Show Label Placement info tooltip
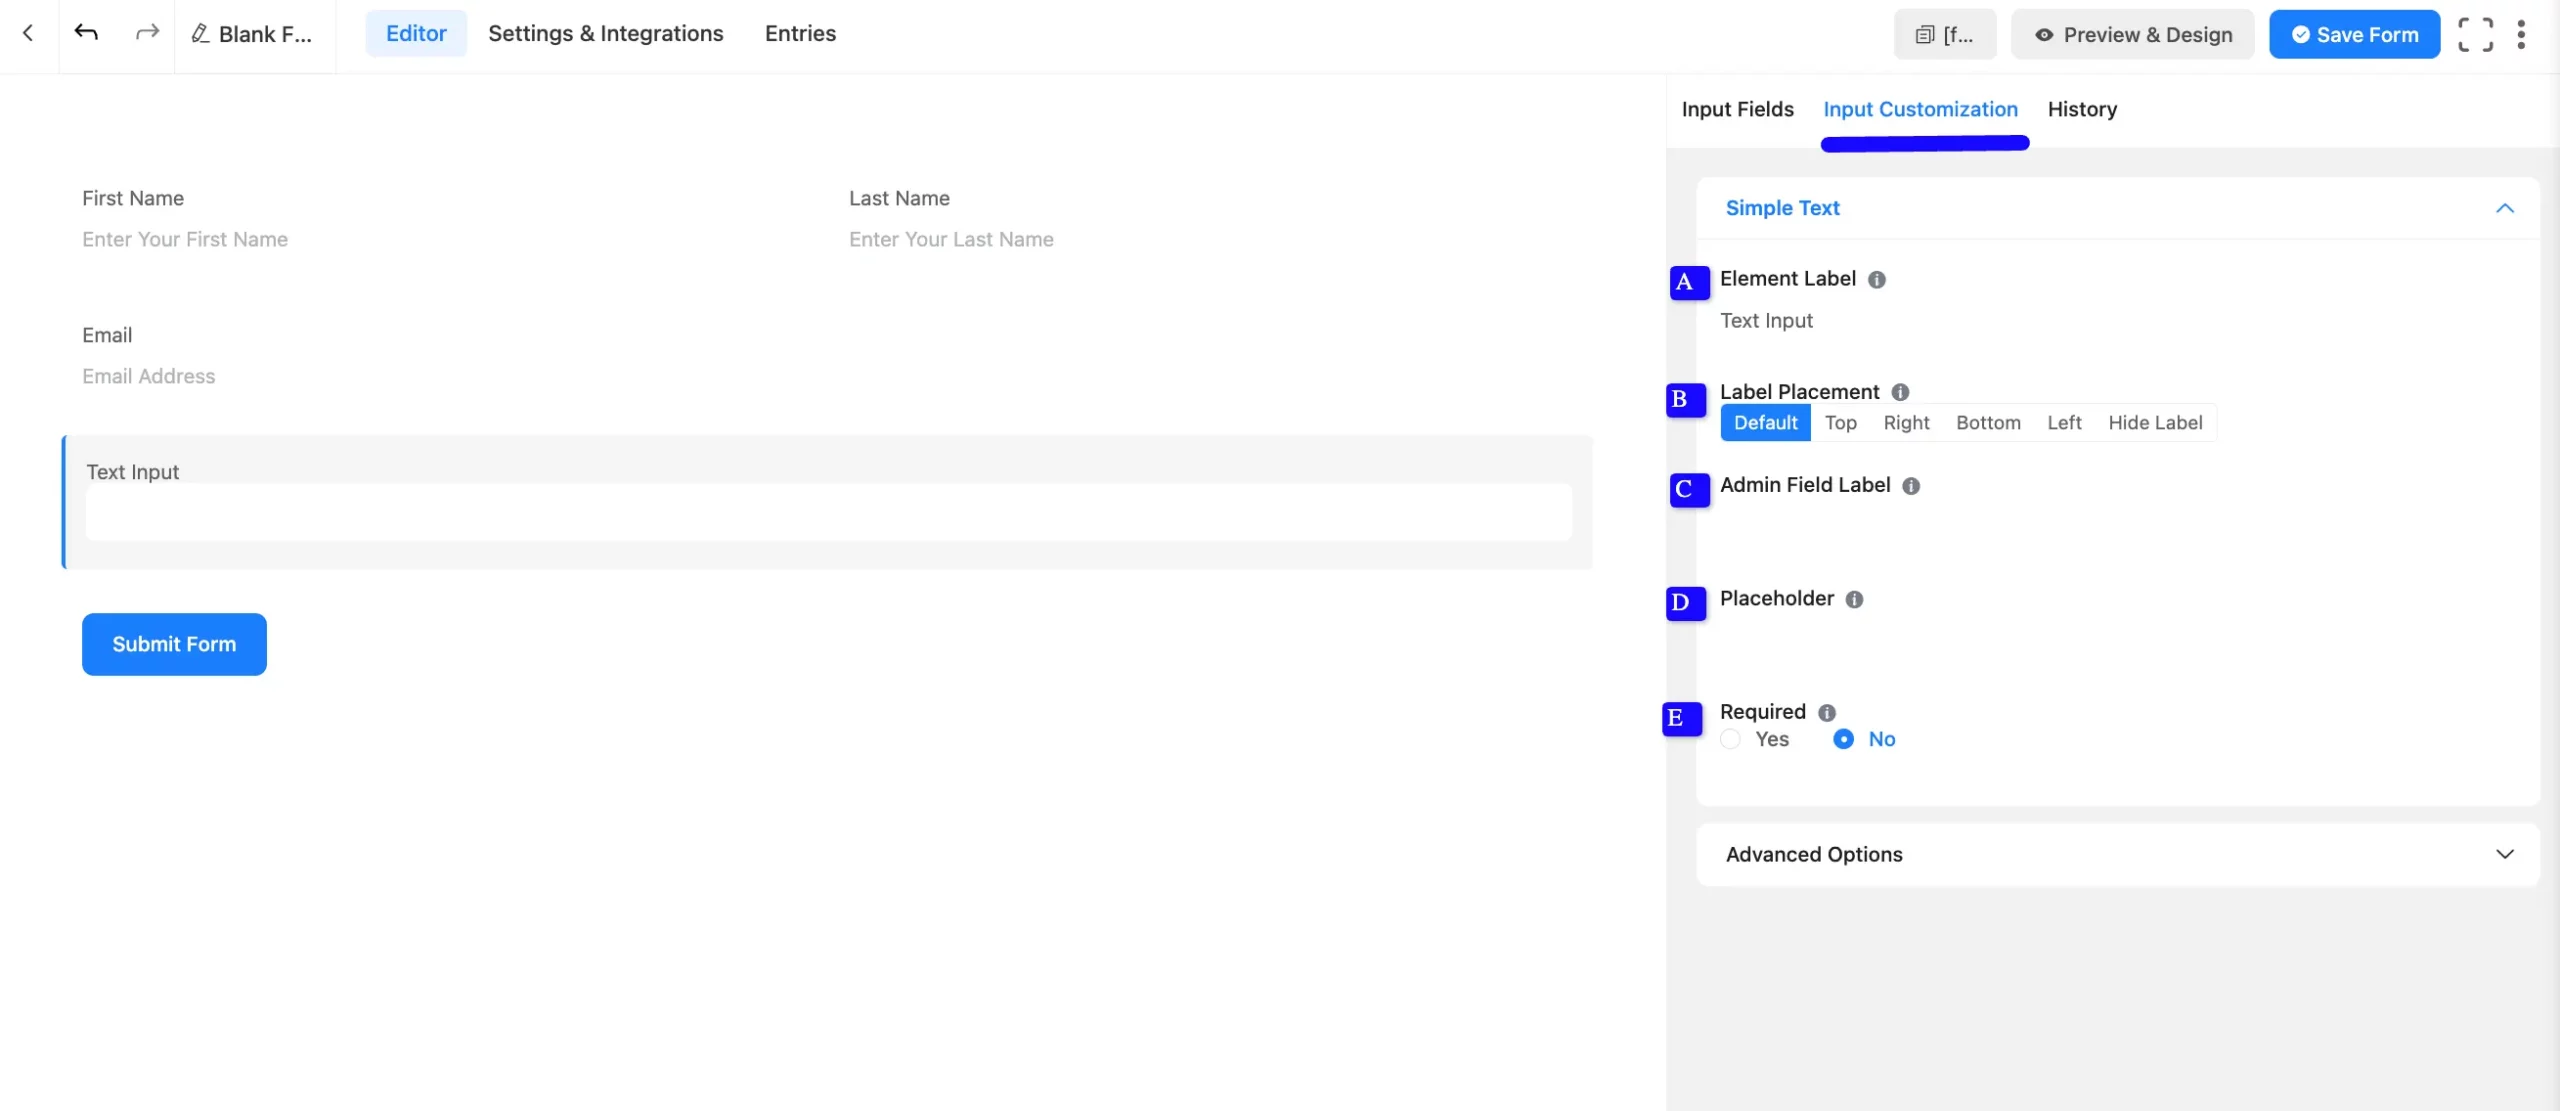The height and width of the screenshot is (1111, 2560). (x=1900, y=392)
